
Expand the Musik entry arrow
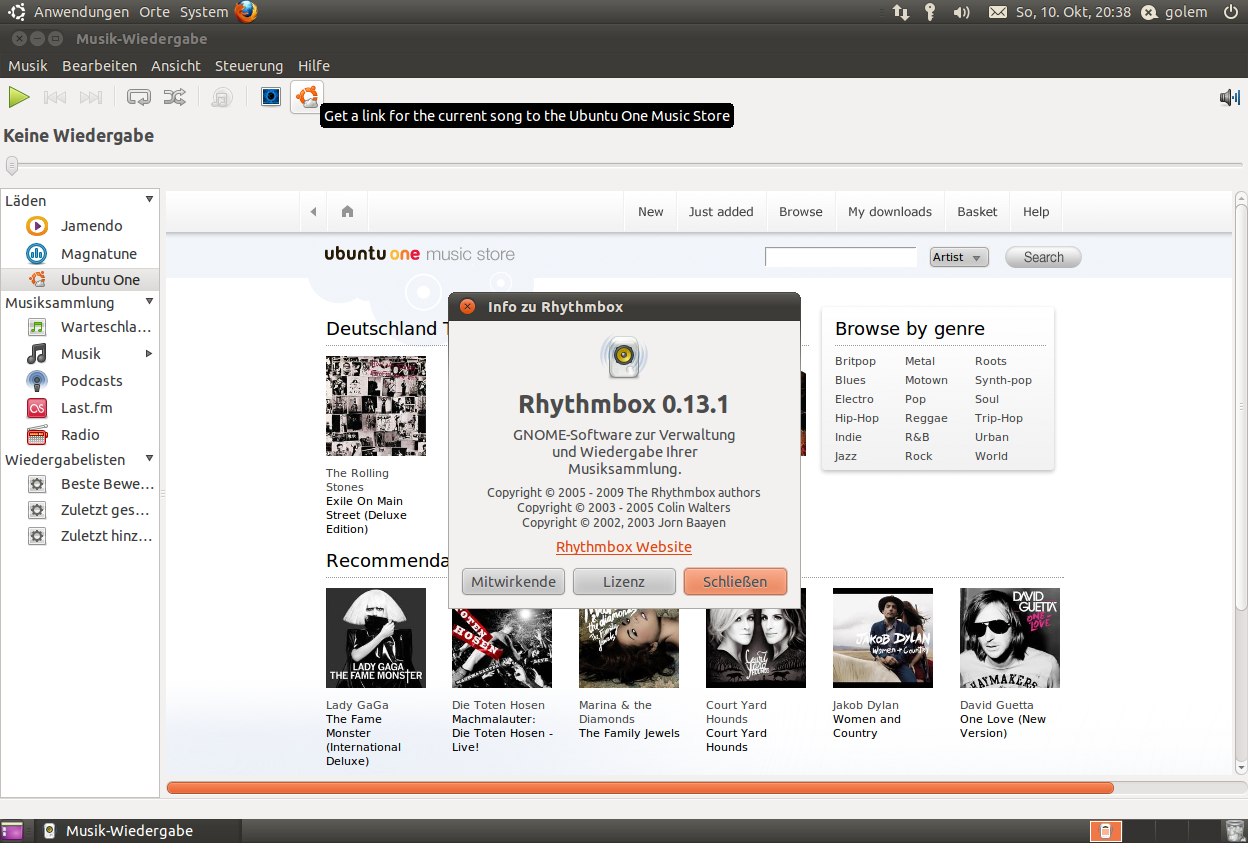coord(149,354)
